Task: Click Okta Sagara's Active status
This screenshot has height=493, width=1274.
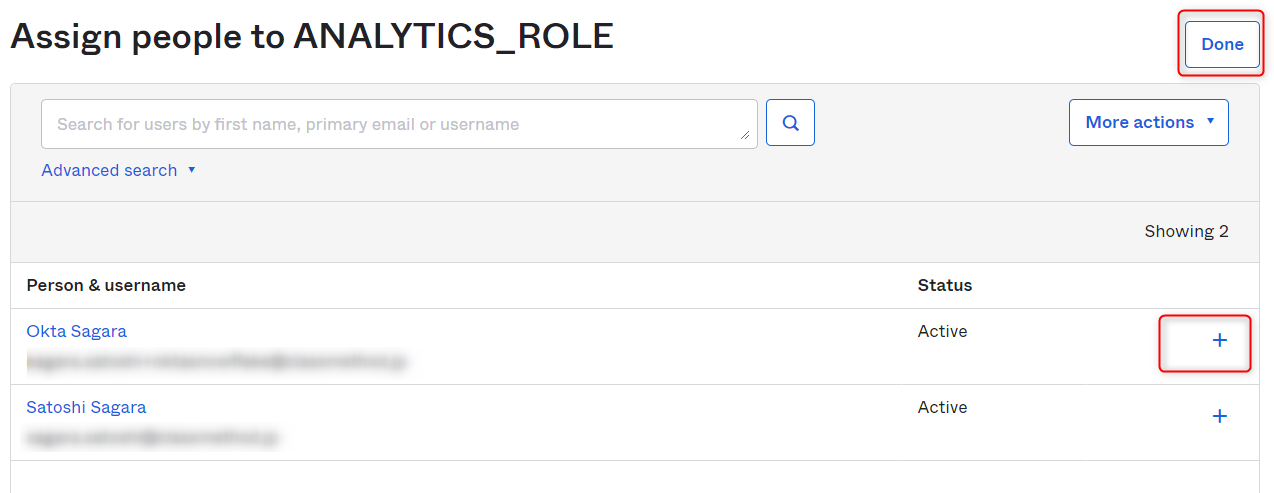Action: coord(942,331)
